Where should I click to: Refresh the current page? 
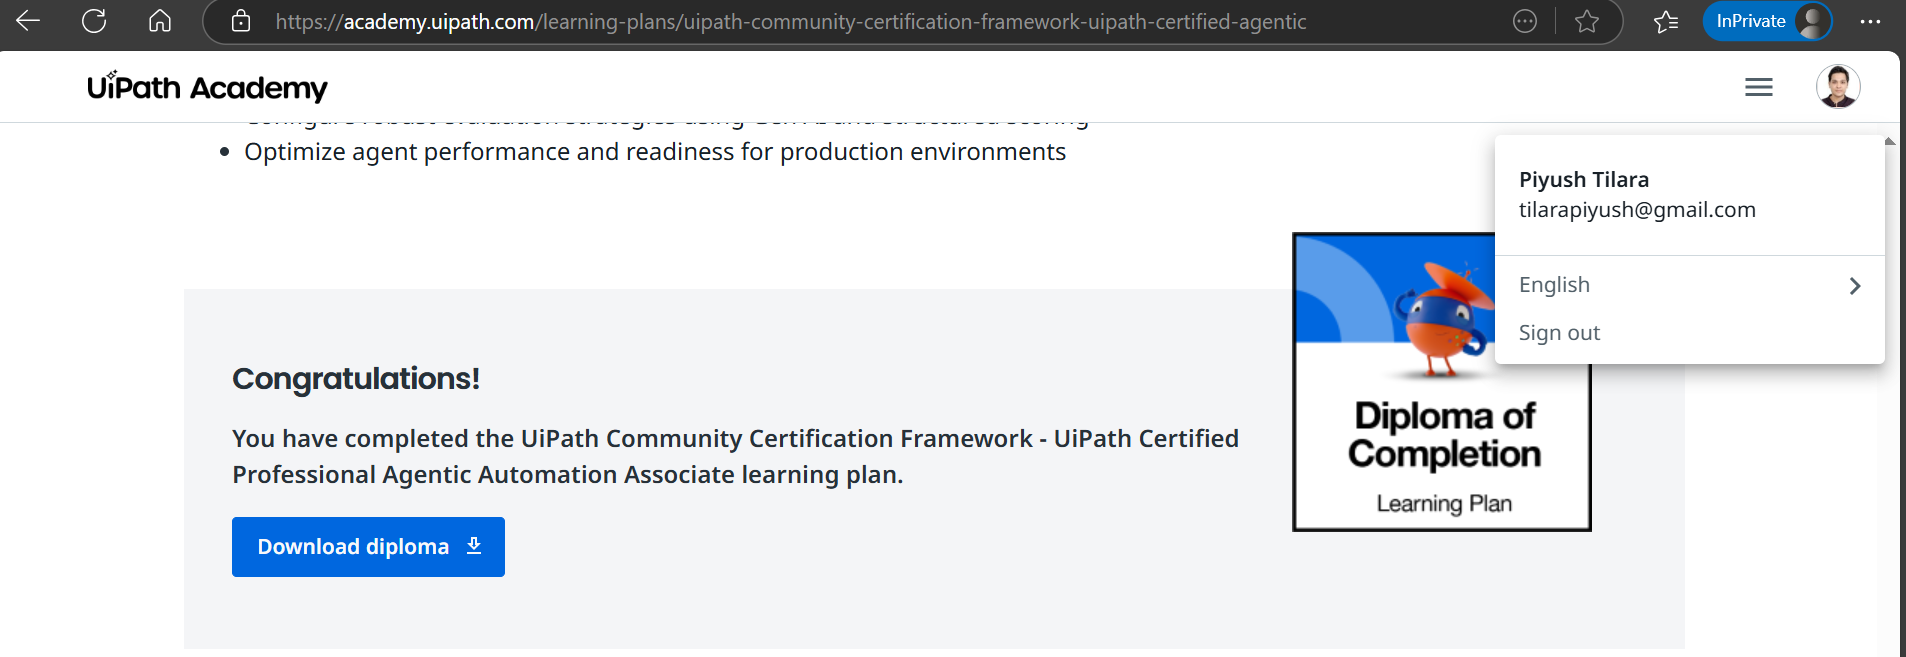pyautogui.click(x=94, y=21)
